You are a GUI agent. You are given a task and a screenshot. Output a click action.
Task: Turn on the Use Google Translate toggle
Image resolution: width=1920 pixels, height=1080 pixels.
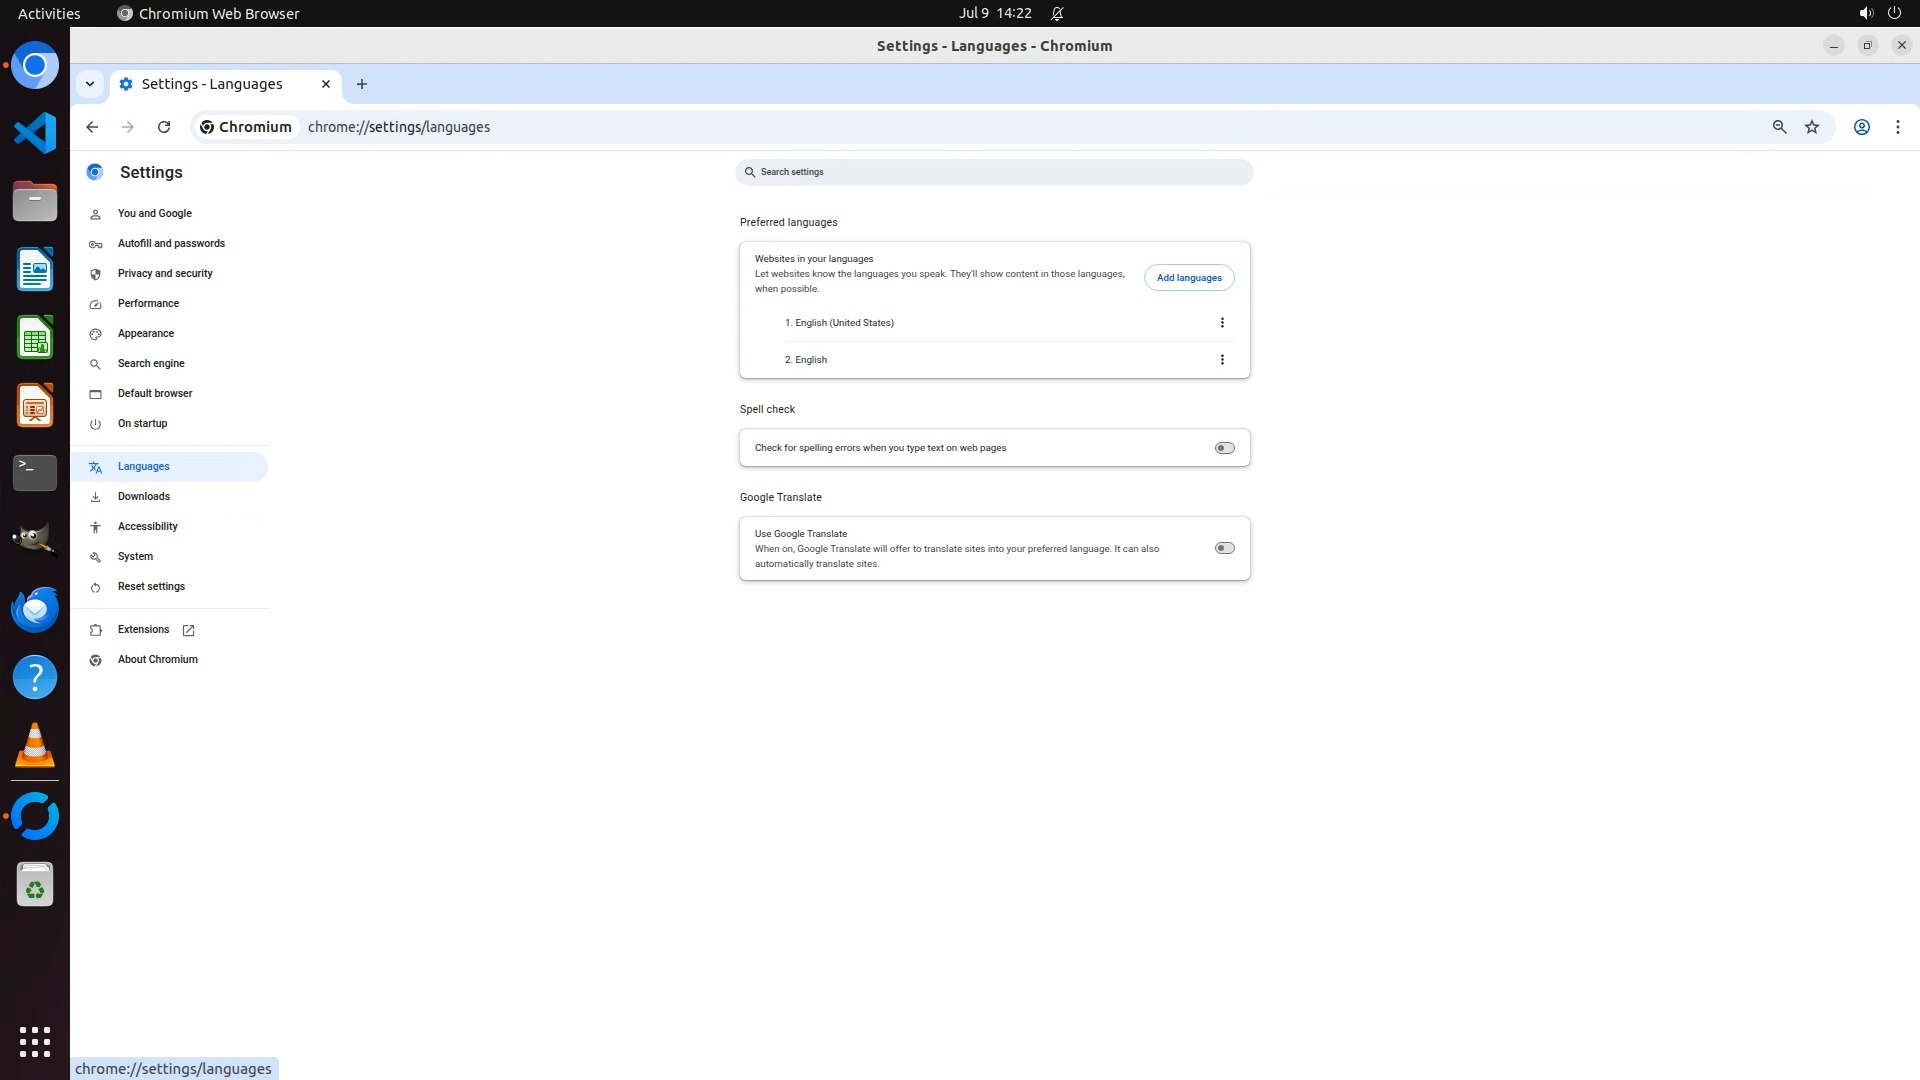coord(1224,548)
